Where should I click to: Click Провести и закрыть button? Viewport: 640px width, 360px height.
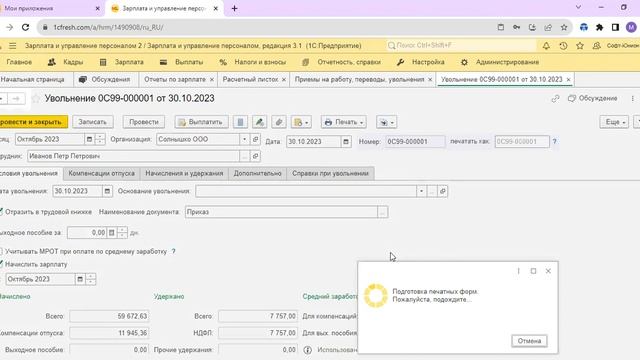coord(33,122)
